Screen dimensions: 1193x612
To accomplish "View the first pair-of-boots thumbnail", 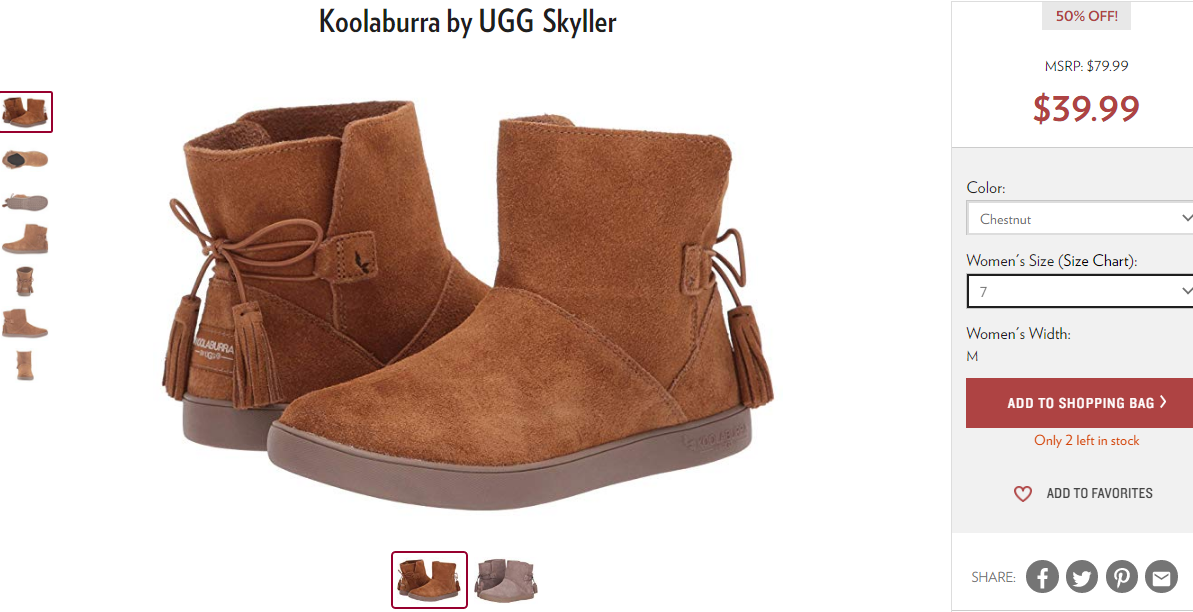I will click(x=26, y=112).
